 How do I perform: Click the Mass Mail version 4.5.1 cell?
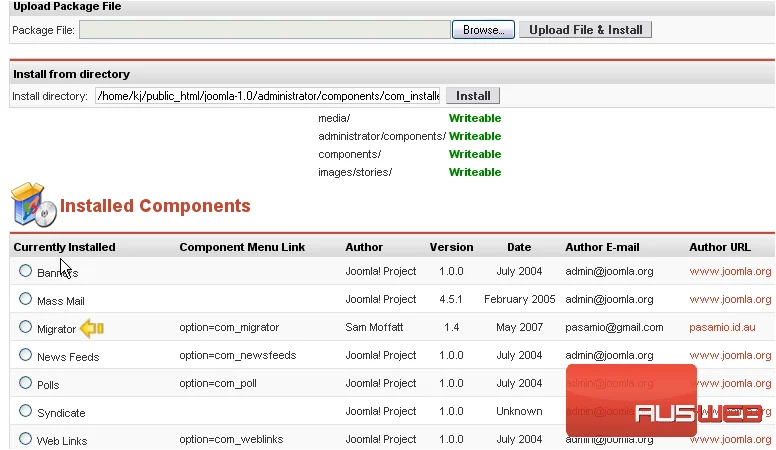[451, 299]
